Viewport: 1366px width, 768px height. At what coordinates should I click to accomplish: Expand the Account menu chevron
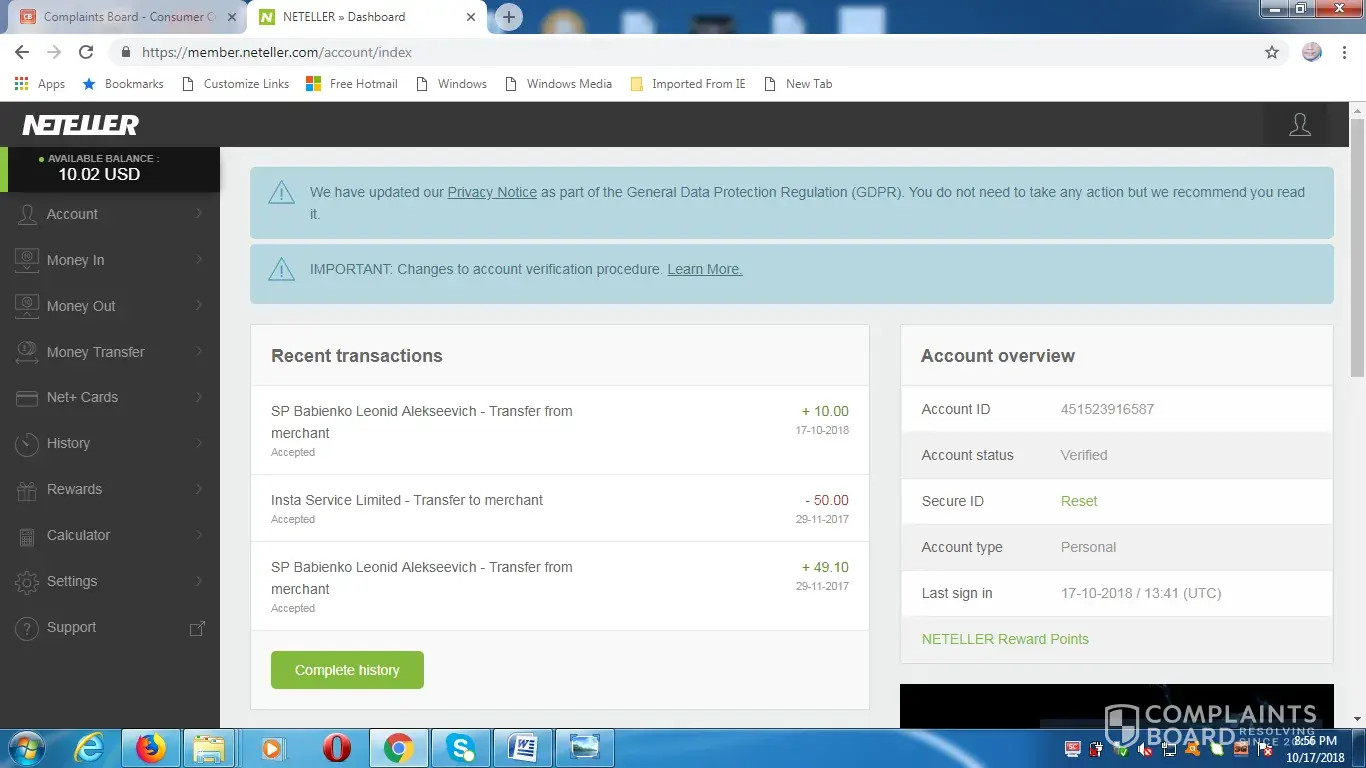pyautogui.click(x=199, y=213)
